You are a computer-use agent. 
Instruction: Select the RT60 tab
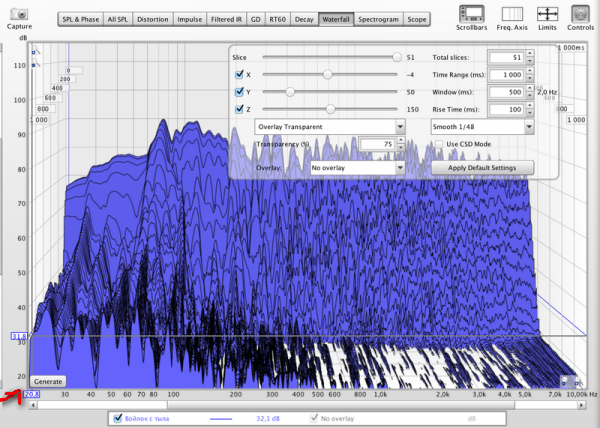[x=276, y=19]
